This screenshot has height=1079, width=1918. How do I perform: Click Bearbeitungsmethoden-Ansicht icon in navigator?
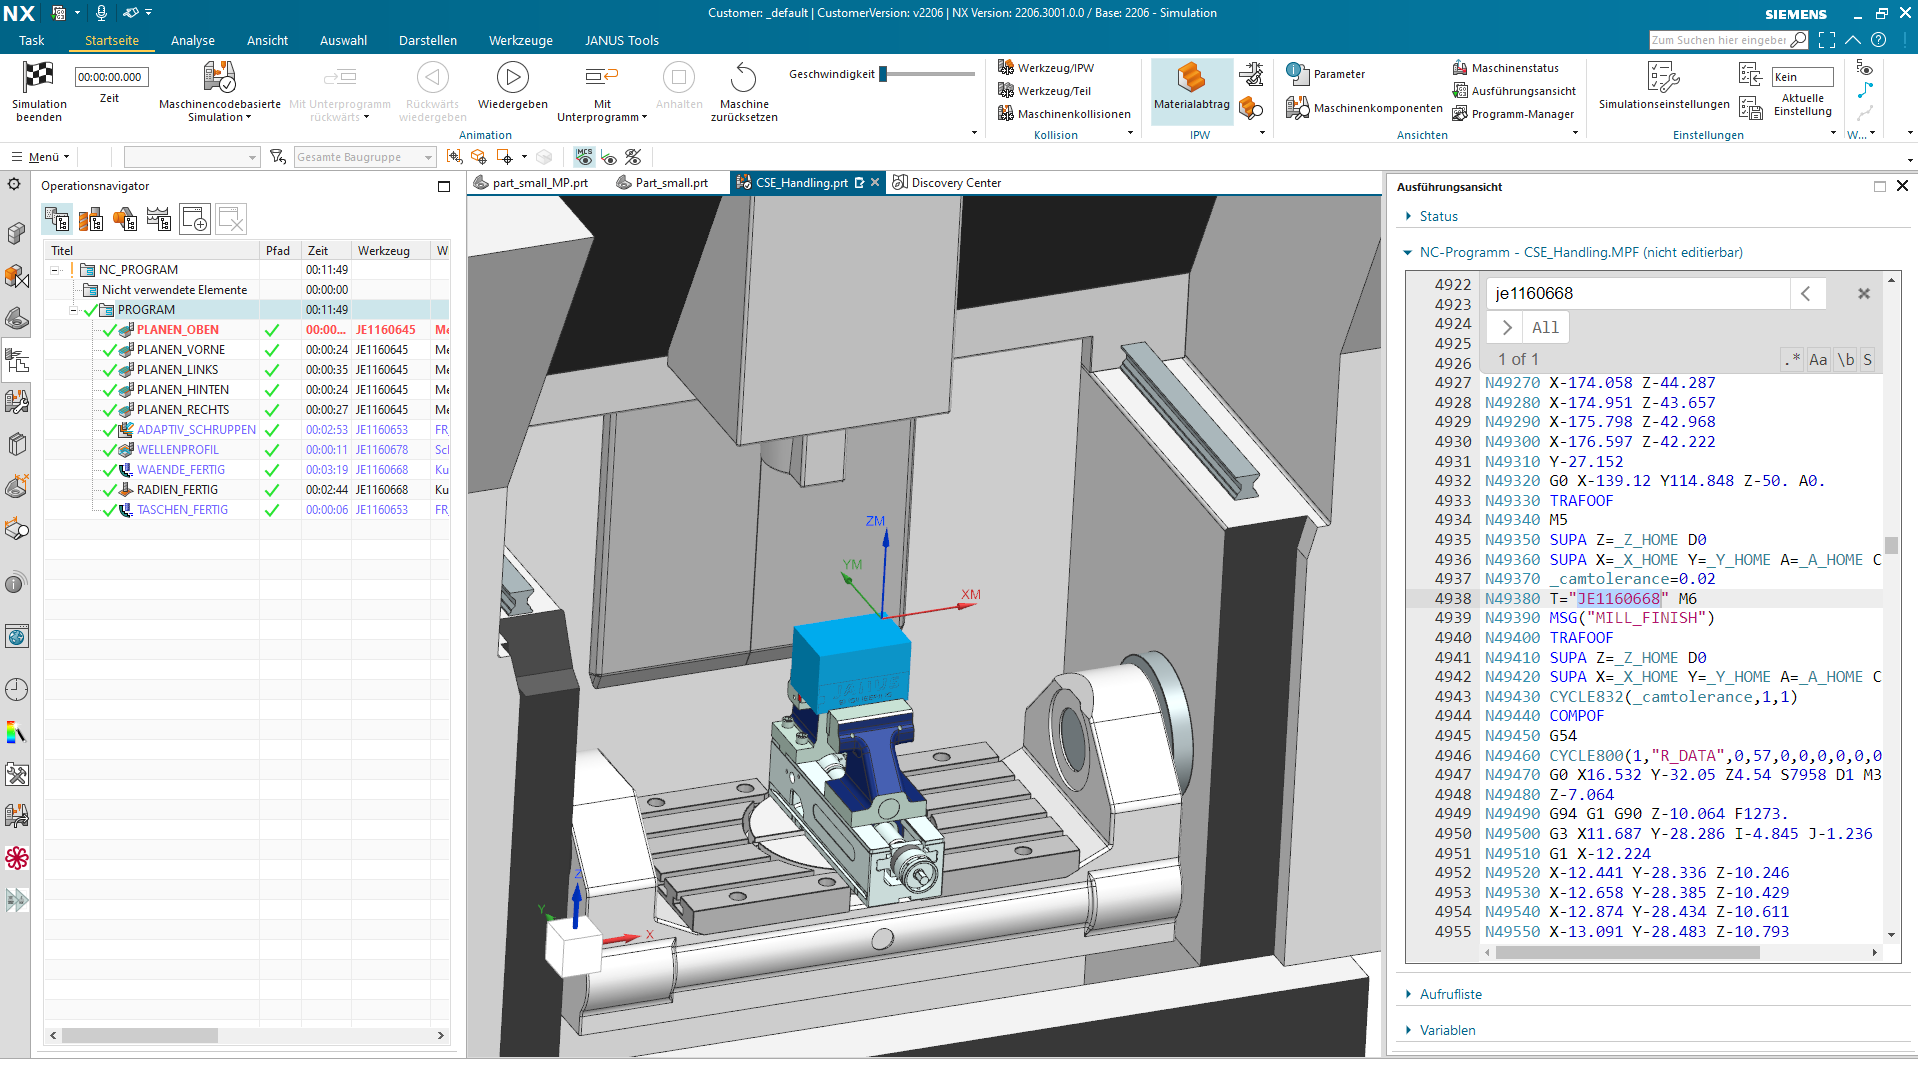coord(159,219)
